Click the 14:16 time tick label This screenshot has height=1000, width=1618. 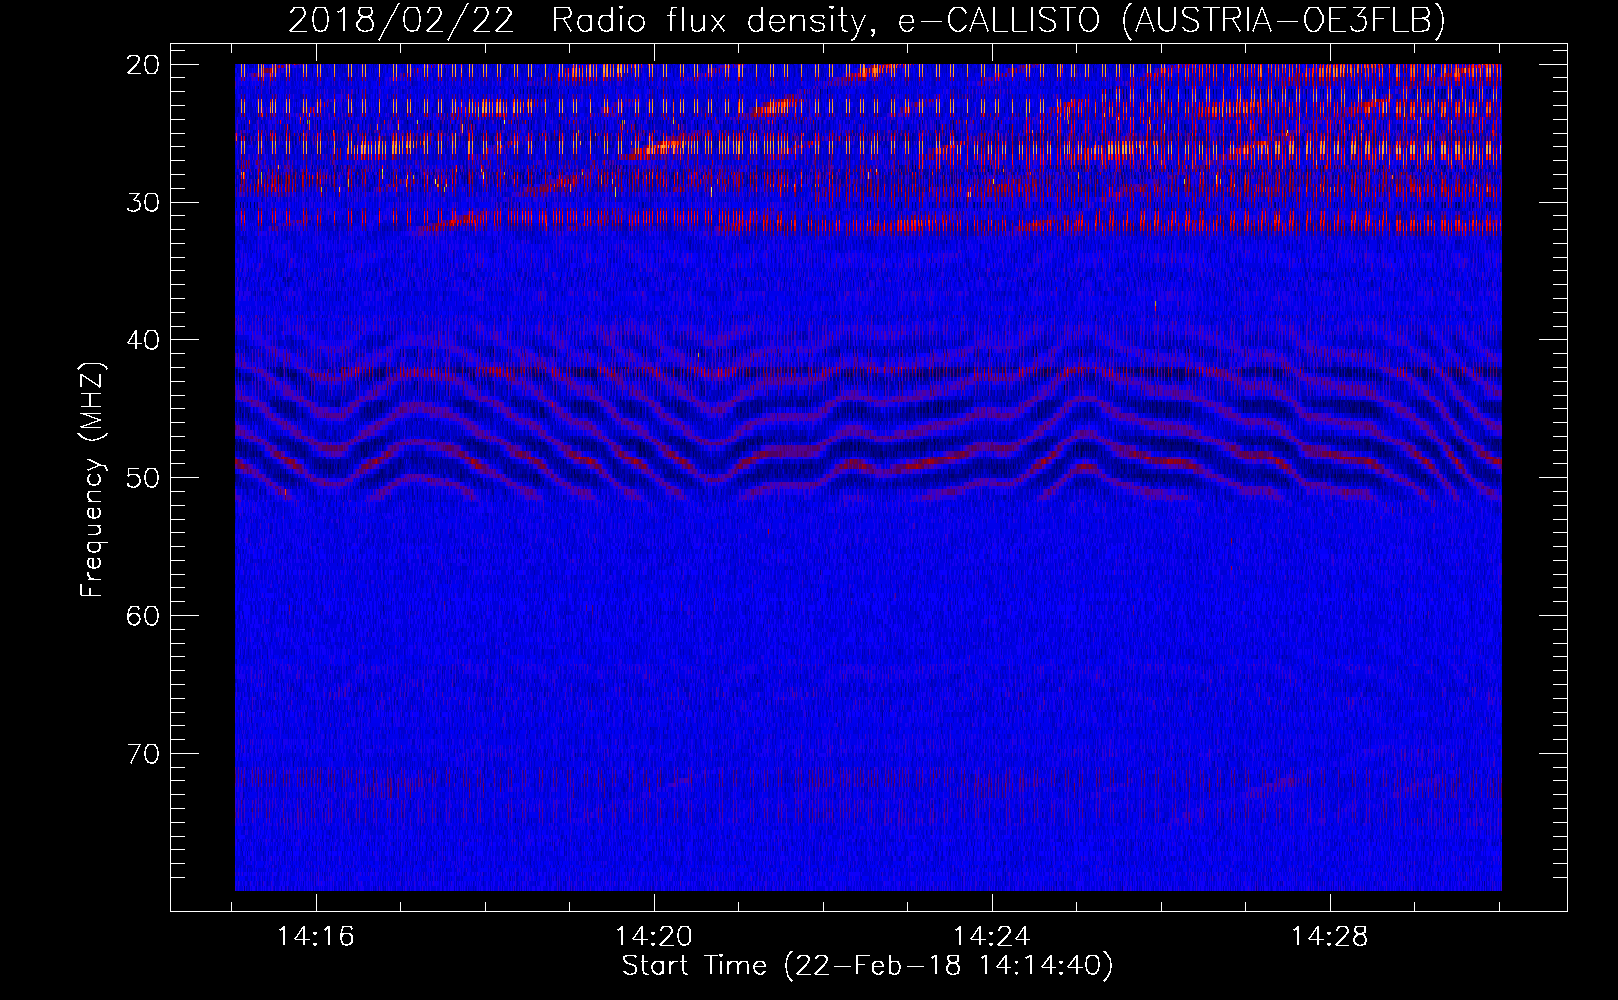click(x=316, y=937)
